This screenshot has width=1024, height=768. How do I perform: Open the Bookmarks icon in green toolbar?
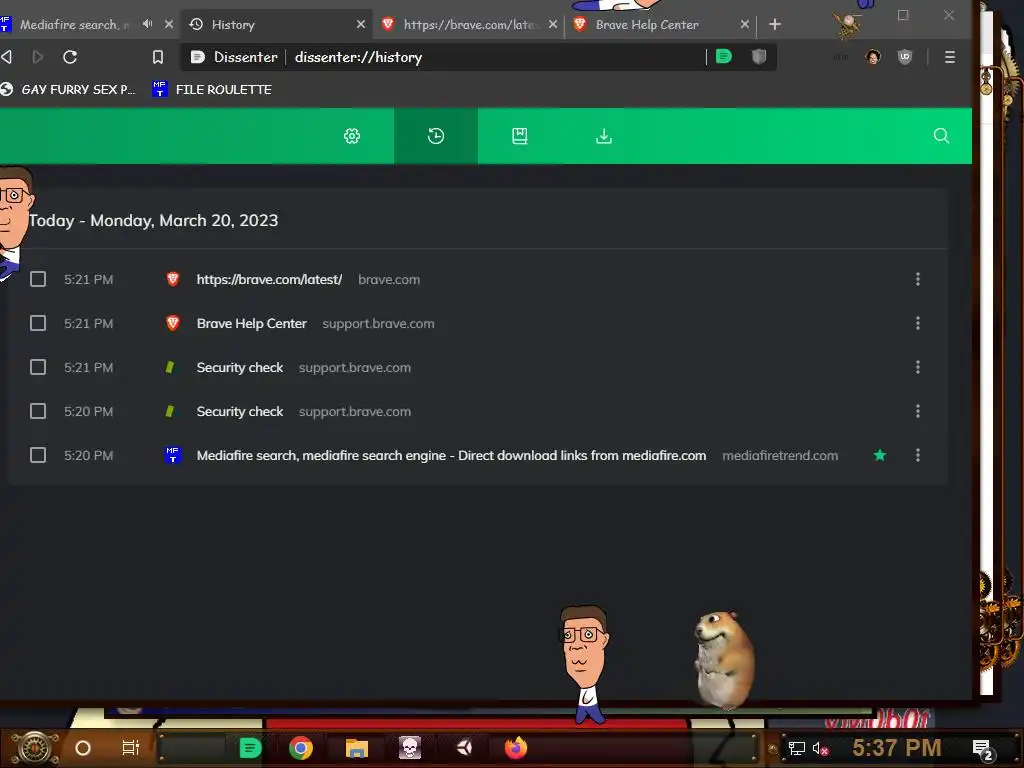coord(520,136)
